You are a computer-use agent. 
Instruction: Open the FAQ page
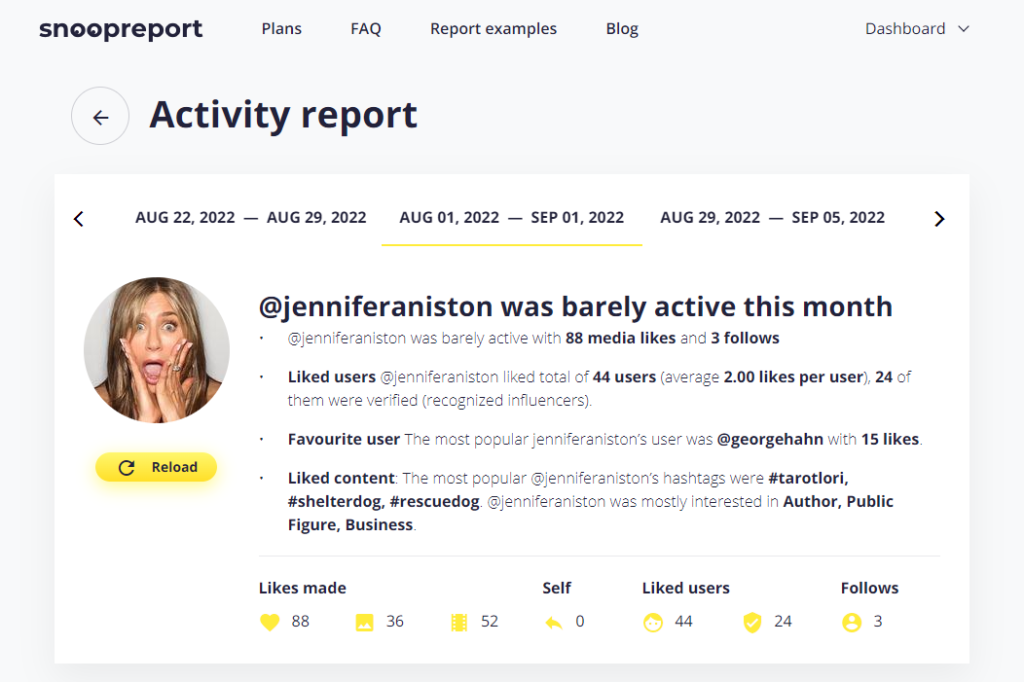(366, 29)
